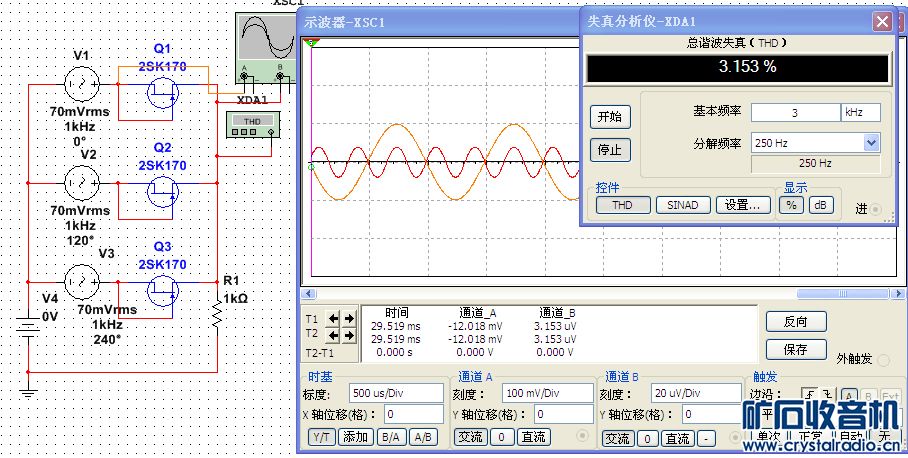Image resolution: width=908 pixels, height=458 pixels.
Task: Click 开始 (Start) in distortion analyzer
Action: 610,117
